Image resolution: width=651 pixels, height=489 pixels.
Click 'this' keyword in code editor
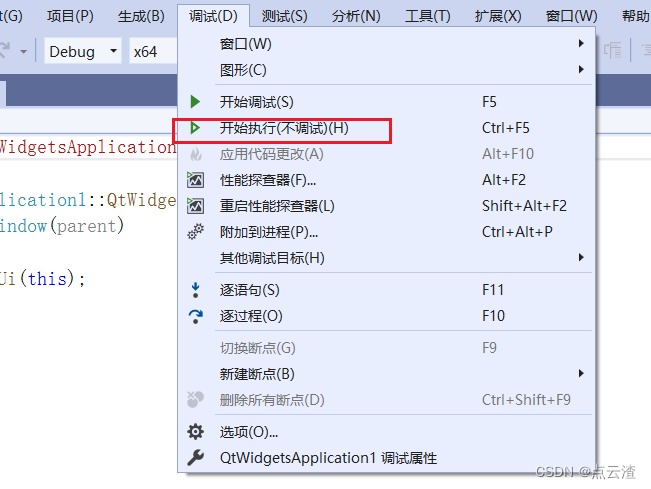coord(47,278)
